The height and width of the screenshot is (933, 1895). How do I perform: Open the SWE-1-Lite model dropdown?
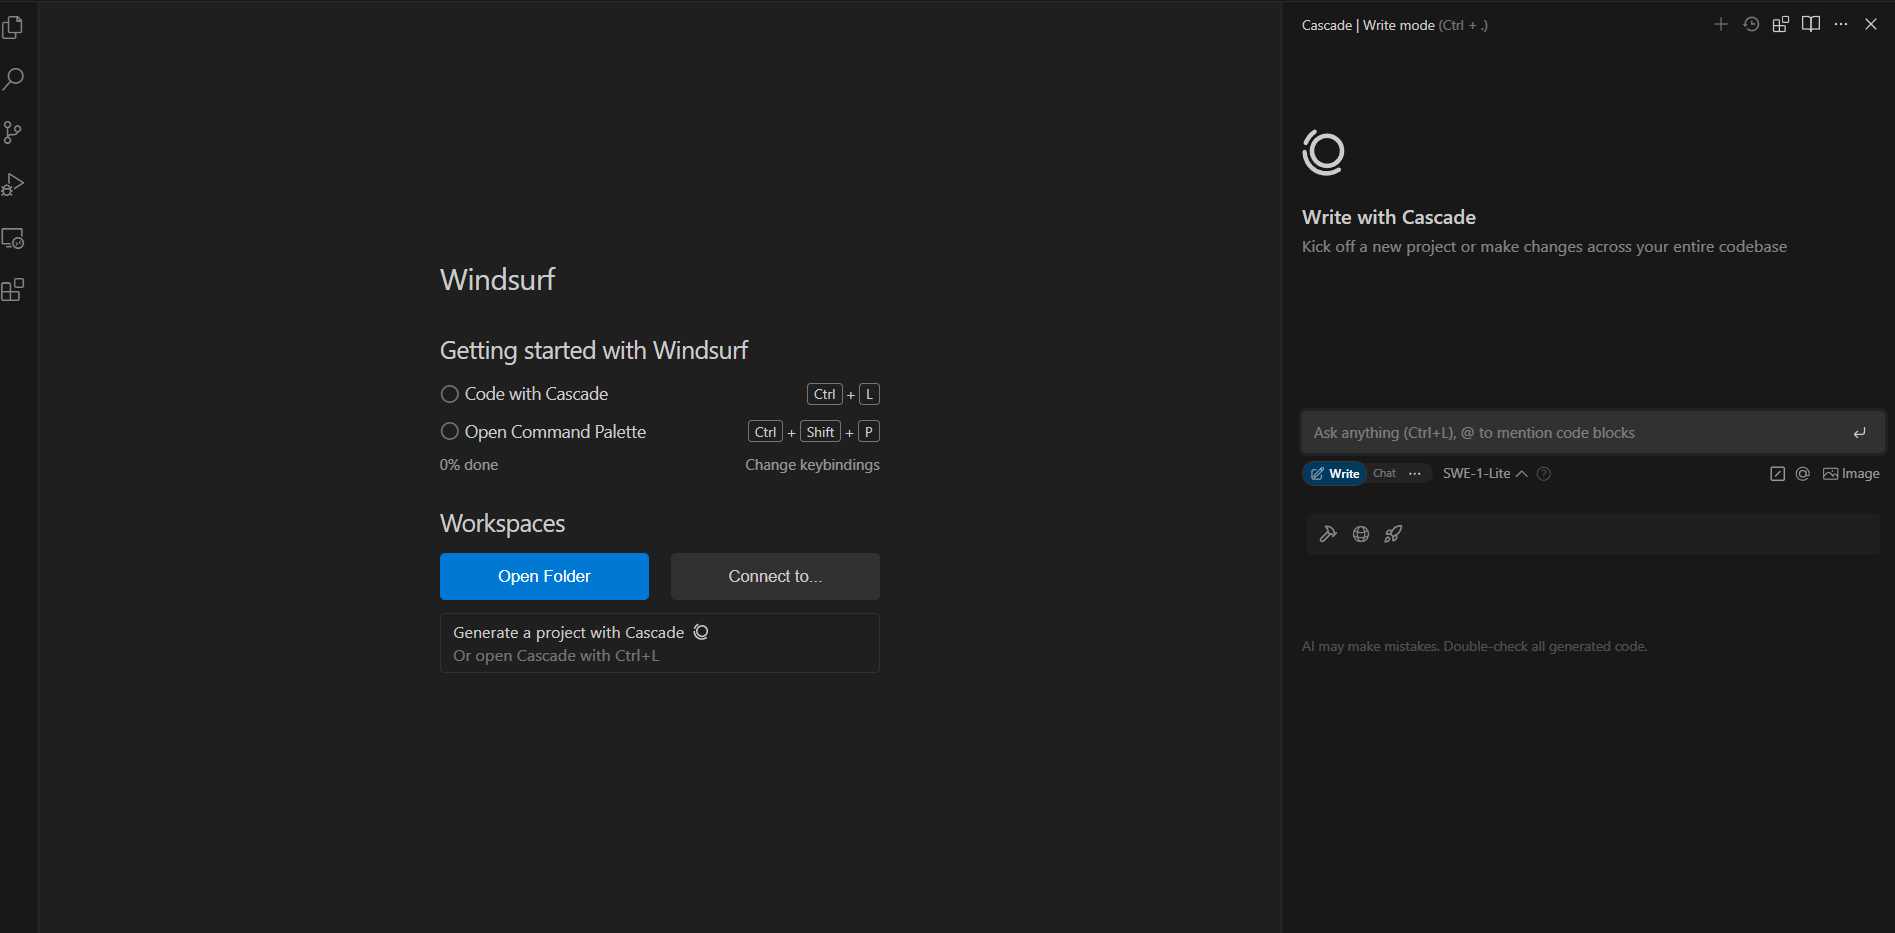(x=1485, y=474)
